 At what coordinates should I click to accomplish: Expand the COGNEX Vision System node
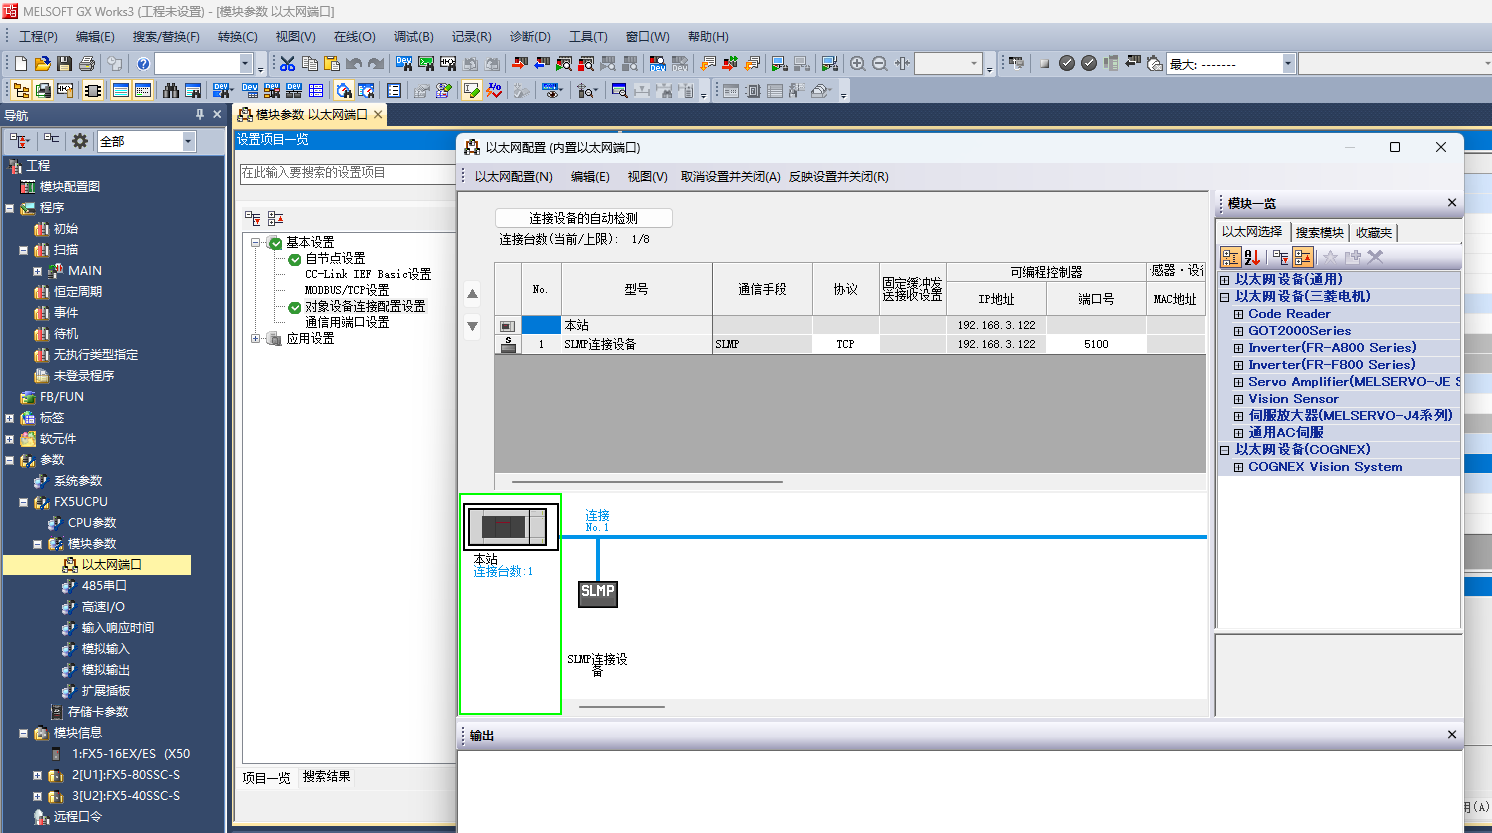[x=1238, y=467]
